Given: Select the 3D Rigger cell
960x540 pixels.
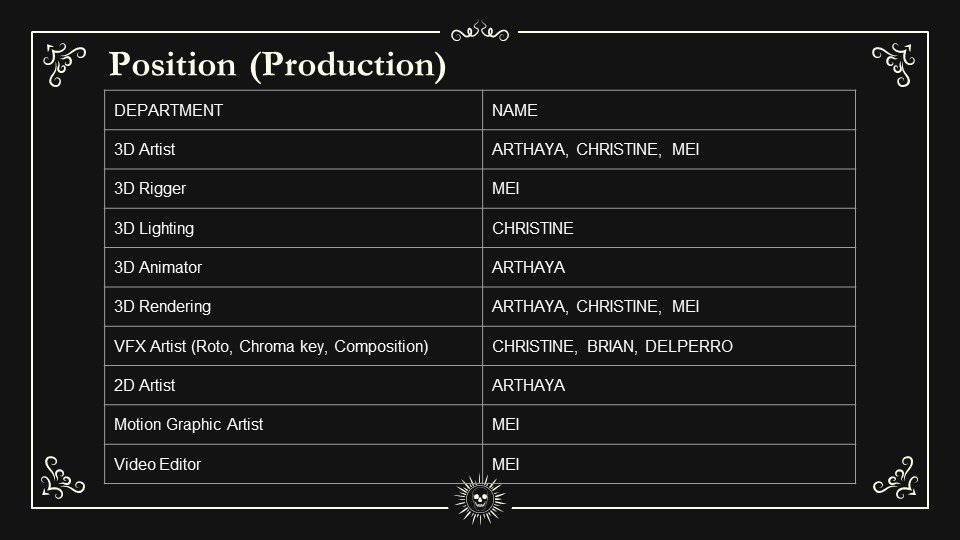Looking at the screenshot, I should [x=293, y=189].
